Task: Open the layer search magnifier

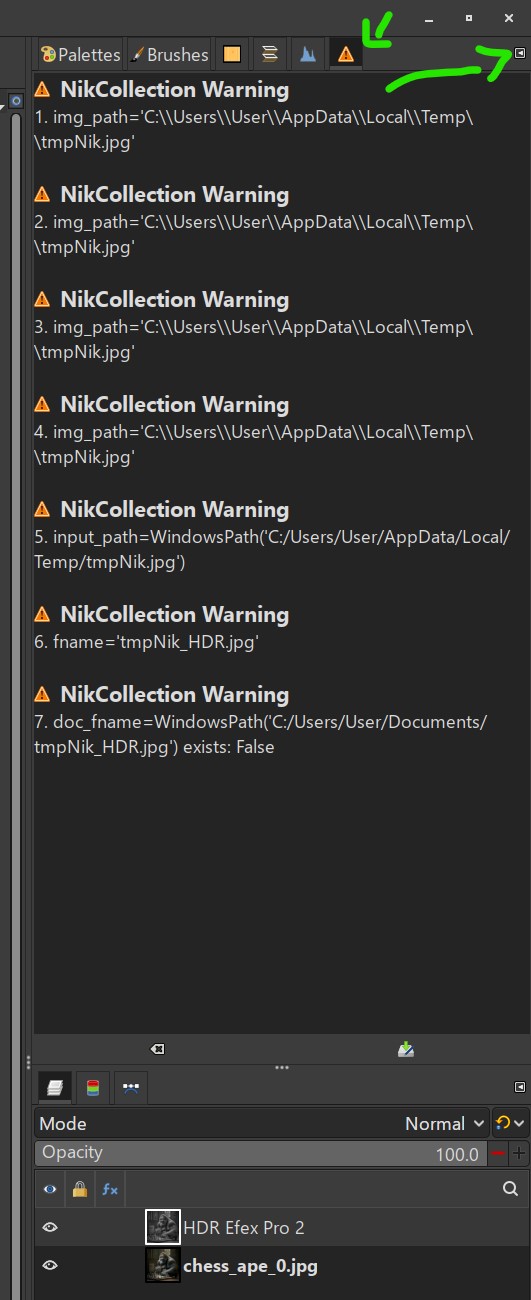Action: (510, 1189)
